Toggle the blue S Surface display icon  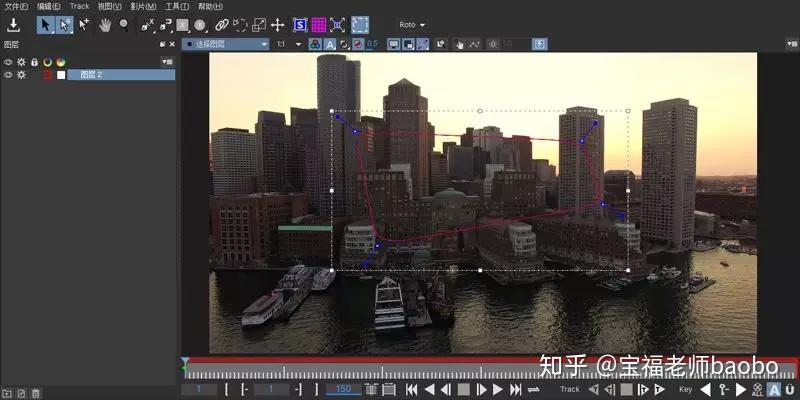tap(300, 25)
